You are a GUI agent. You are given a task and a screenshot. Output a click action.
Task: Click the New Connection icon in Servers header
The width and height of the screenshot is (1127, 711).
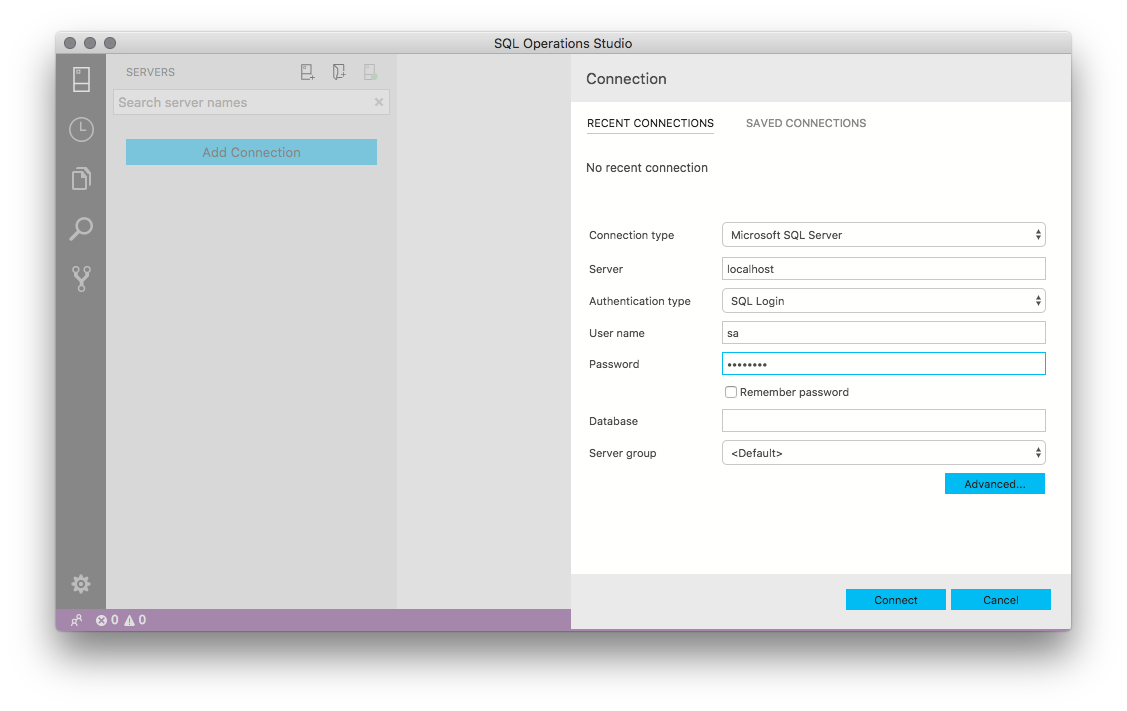coord(308,72)
